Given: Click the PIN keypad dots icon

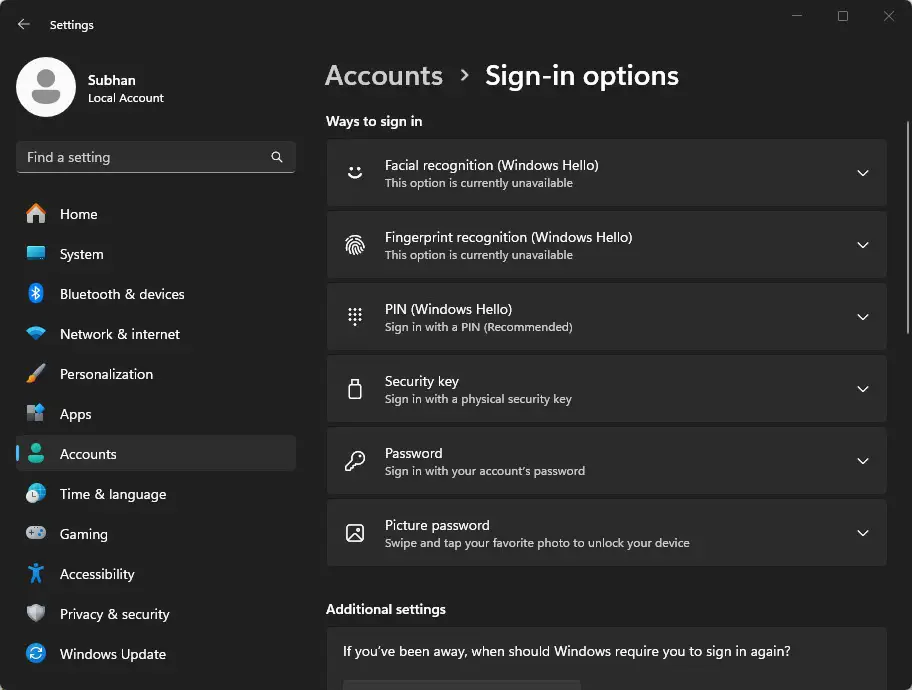Looking at the screenshot, I should 355,316.
